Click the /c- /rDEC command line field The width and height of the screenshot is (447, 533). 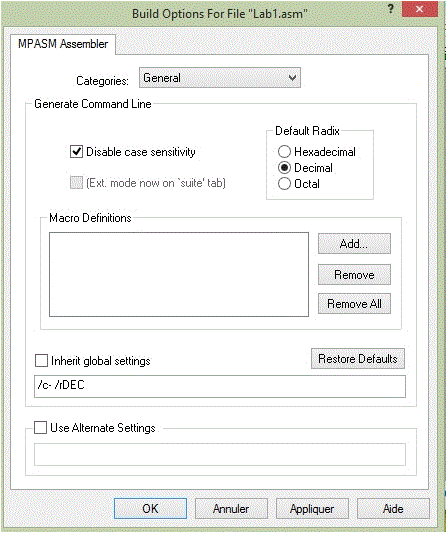pyautogui.click(x=220, y=386)
